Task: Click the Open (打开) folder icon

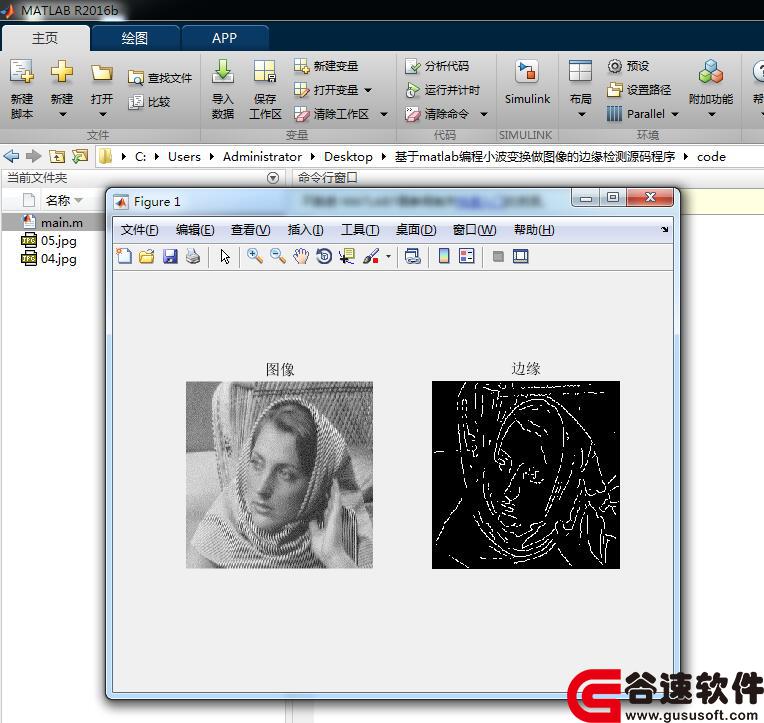Action: 102,73
